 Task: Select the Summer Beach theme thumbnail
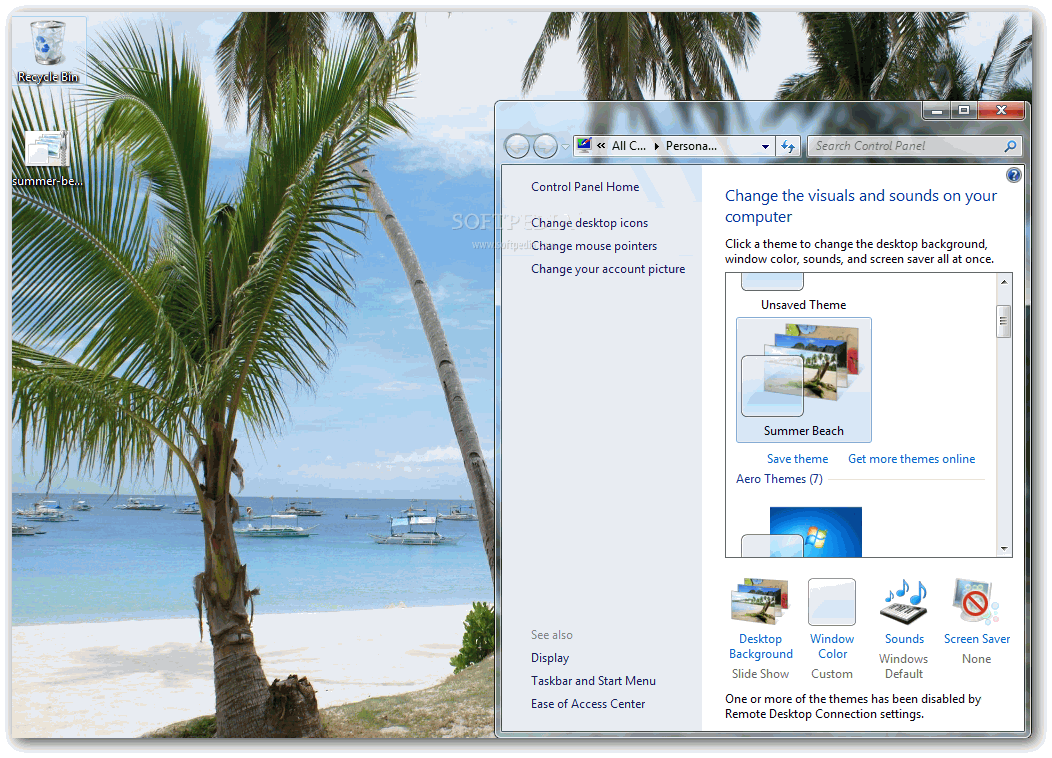click(x=804, y=380)
